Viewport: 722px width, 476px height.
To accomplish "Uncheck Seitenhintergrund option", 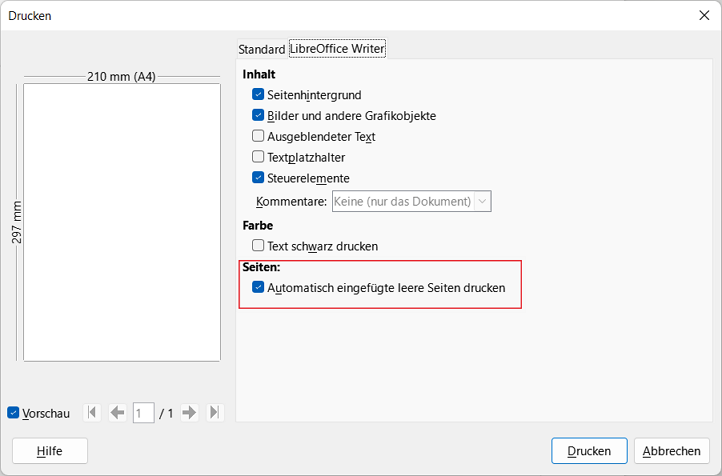I will 258,95.
